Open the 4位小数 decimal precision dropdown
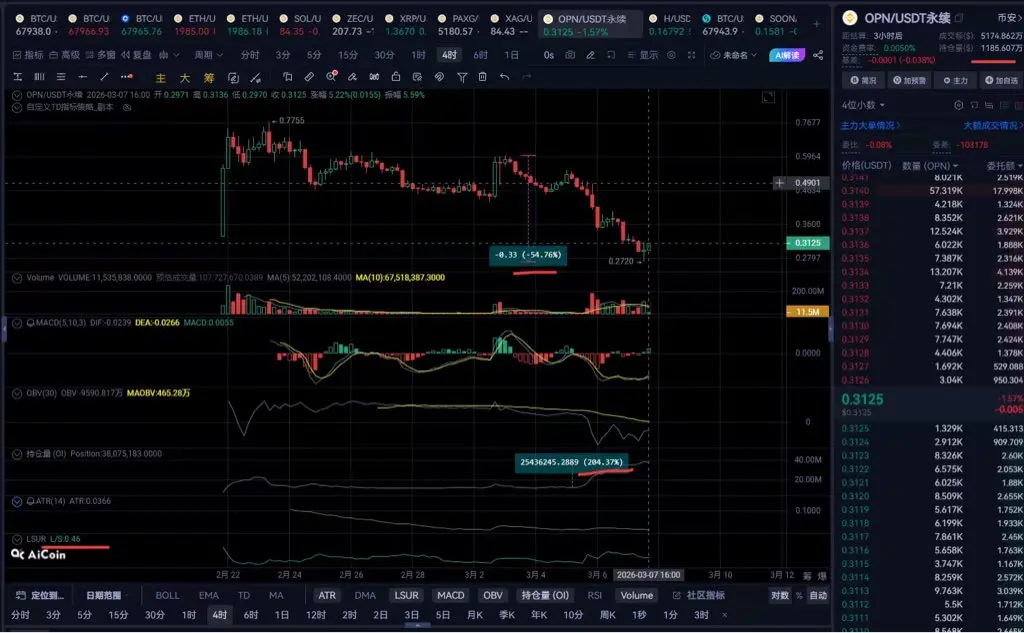Image resolution: width=1024 pixels, height=633 pixels. [863, 105]
